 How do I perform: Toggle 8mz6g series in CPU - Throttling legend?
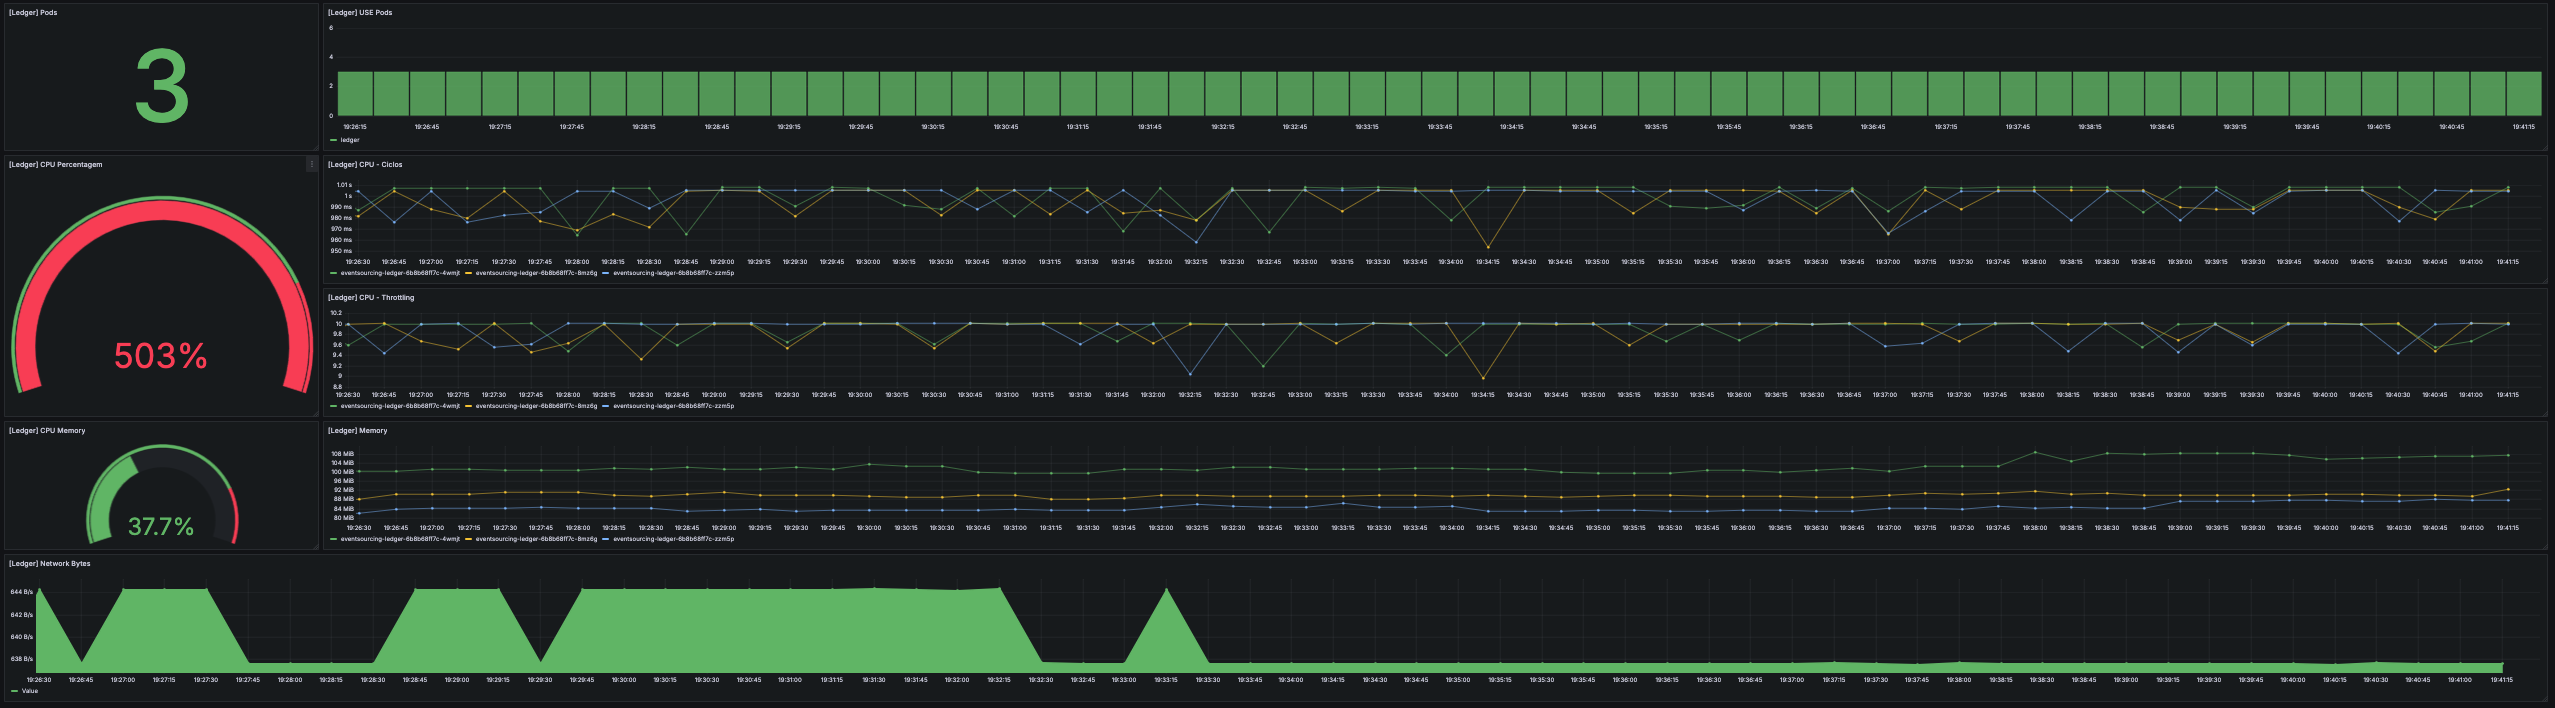tap(536, 406)
